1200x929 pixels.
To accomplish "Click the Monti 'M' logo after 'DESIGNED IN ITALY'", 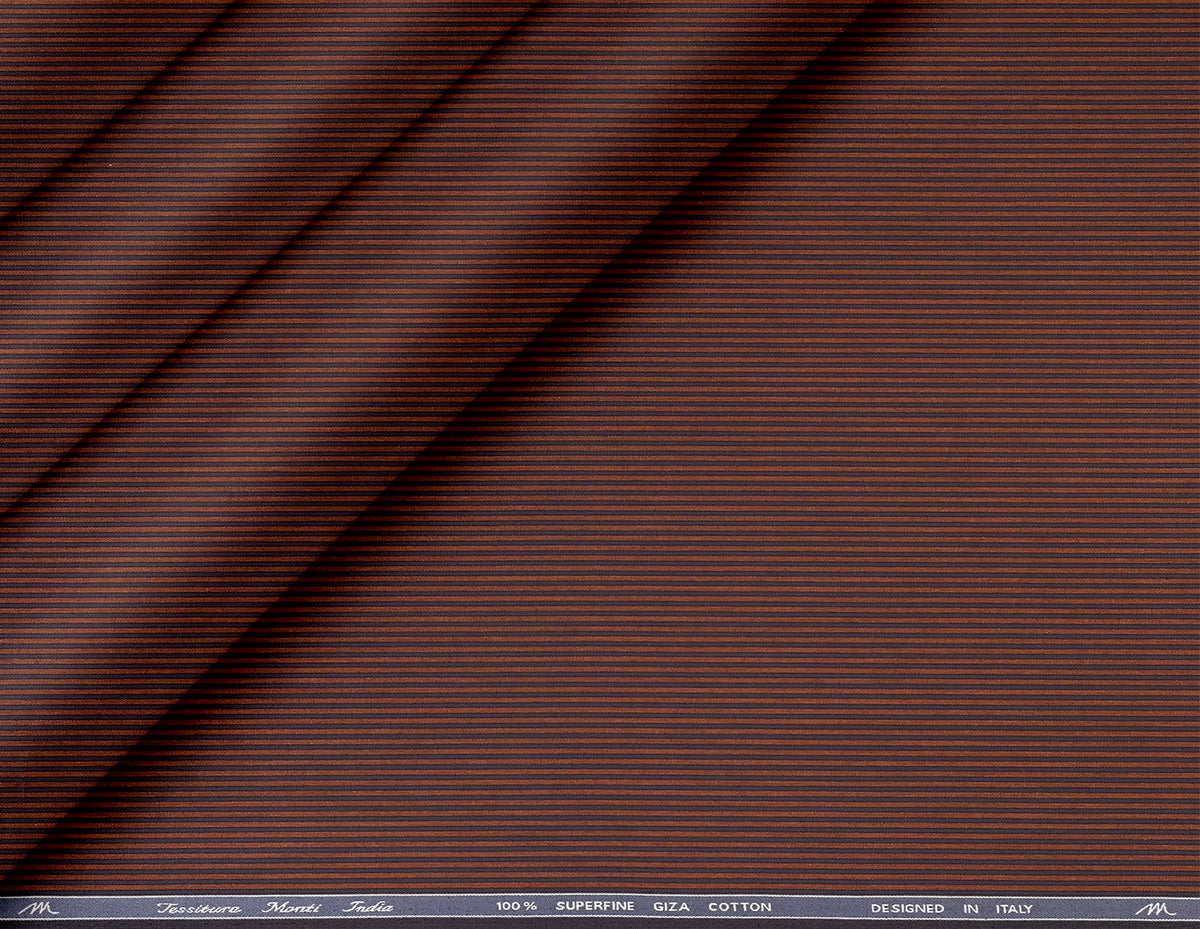I will (1156, 909).
